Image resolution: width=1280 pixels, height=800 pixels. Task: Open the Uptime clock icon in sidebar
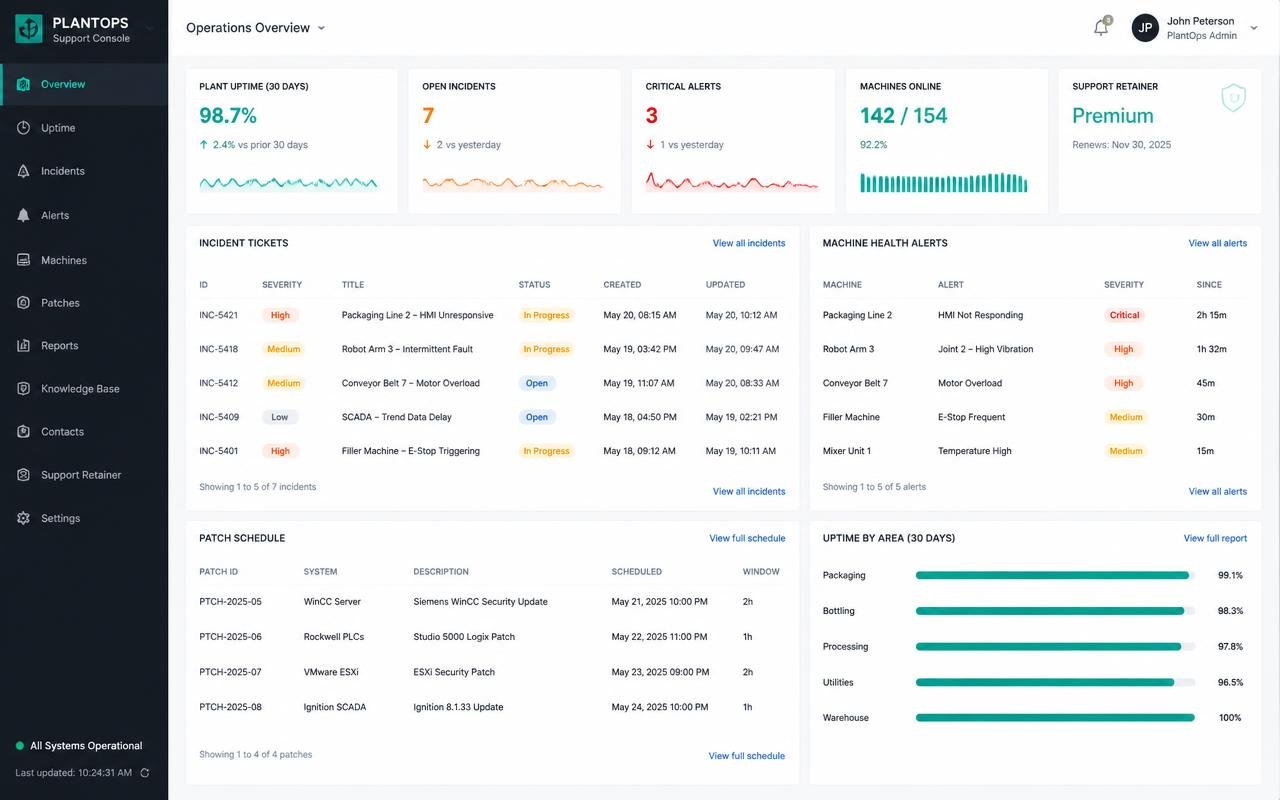point(23,128)
